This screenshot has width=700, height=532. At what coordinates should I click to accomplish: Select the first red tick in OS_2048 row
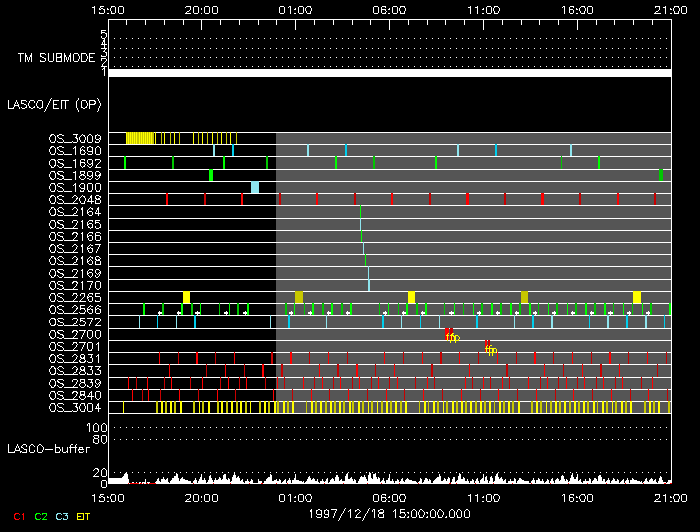click(x=166, y=199)
